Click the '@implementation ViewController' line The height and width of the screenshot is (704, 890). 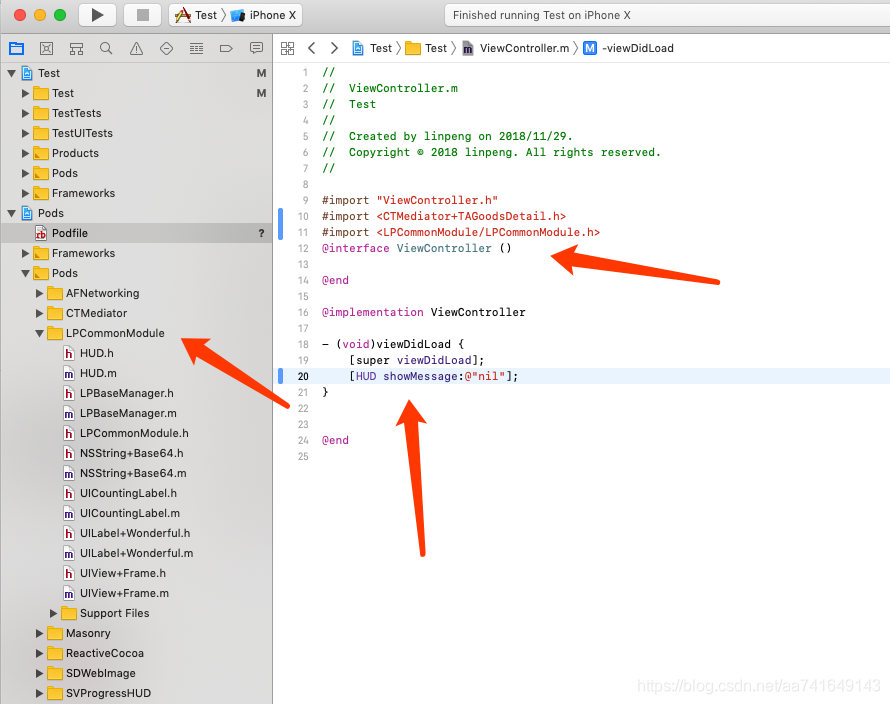pyautogui.click(x=423, y=312)
